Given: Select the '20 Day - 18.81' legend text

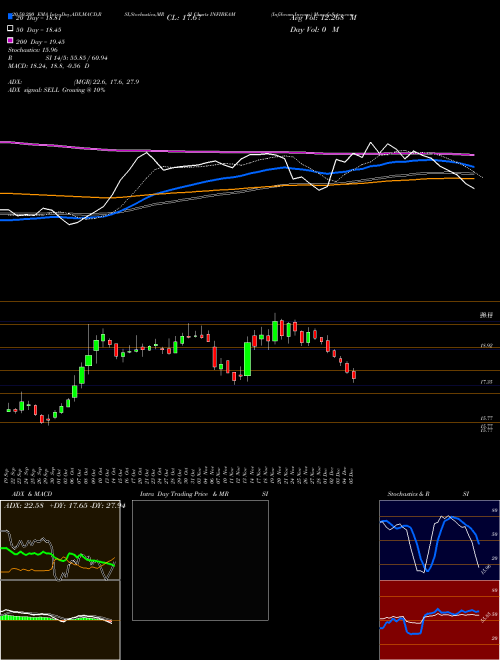Looking at the screenshot, I should click(39, 18).
